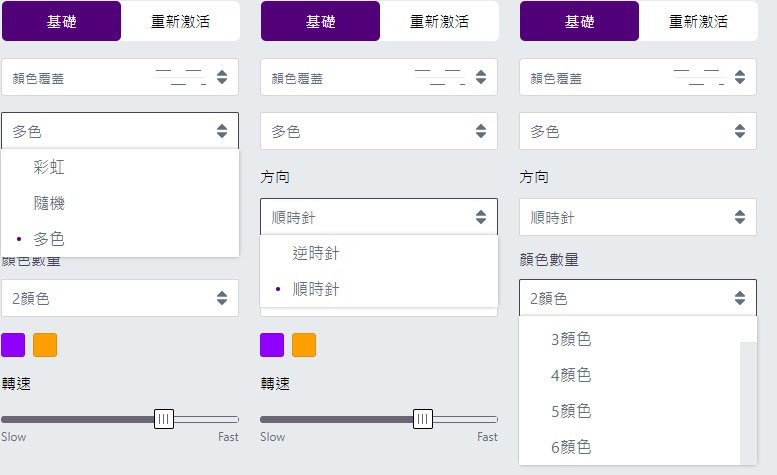Collapse the open 順時針 dropdown in middle panel

[379, 217]
